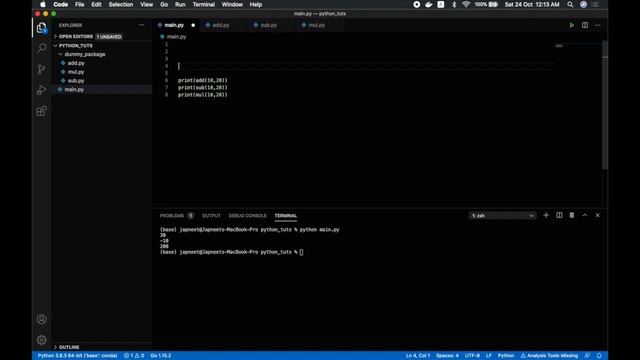Change file encoding UTF-8
This screenshot has height=360, width=640.
click(472, 356)
